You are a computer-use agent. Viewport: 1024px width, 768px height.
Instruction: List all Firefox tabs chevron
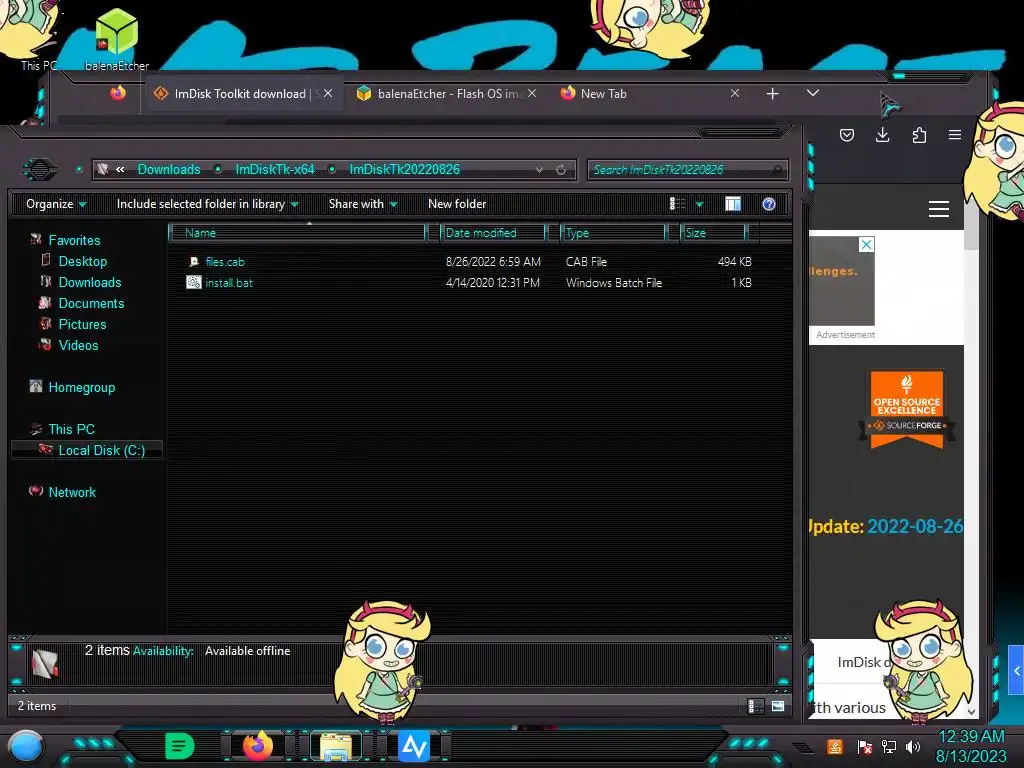(812, 93)
